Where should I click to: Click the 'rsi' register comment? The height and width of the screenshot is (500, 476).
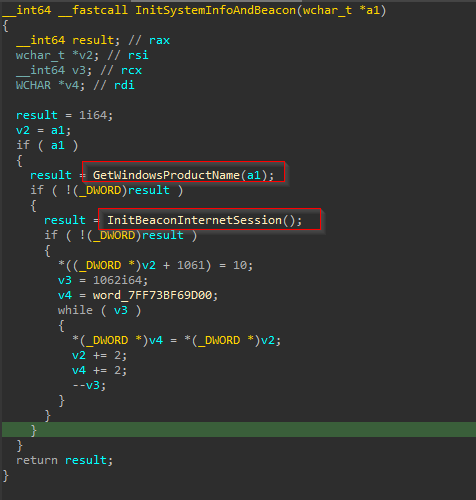[138, 55]
